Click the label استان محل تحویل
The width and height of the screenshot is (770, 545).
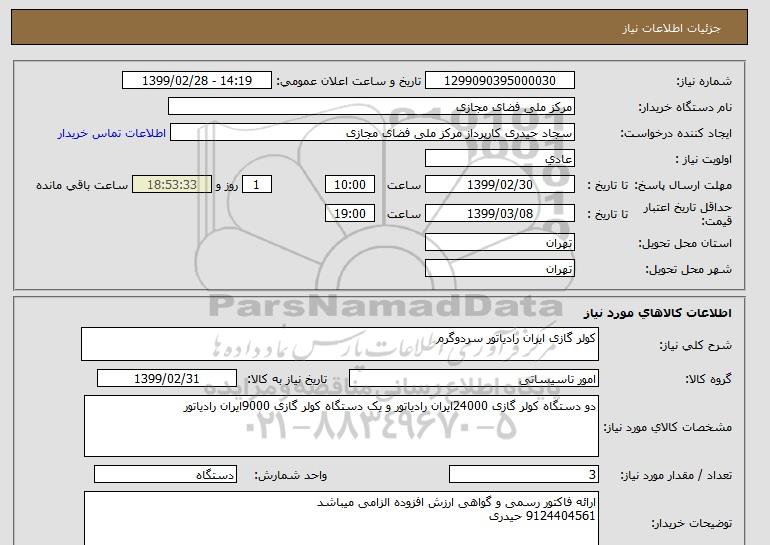point(685,243)
